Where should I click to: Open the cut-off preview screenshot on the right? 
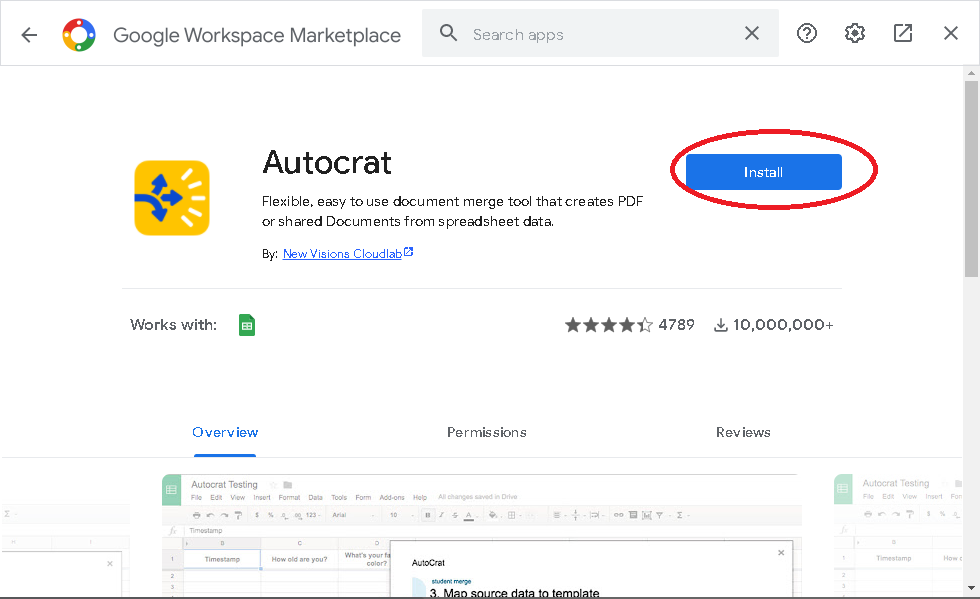click(x=898, y=535)
